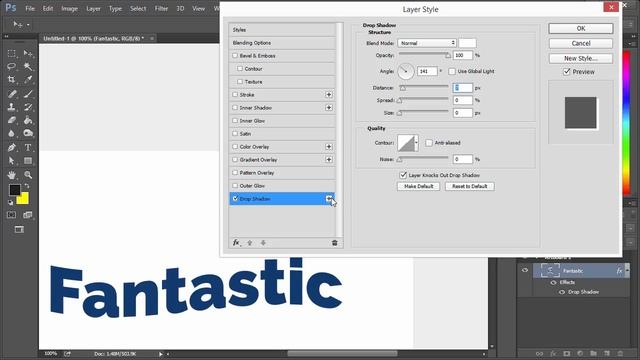Open the Blend Mode dropdown
Image resolution: width=640 pixels, height=360 pixels.
coord(427,43)
